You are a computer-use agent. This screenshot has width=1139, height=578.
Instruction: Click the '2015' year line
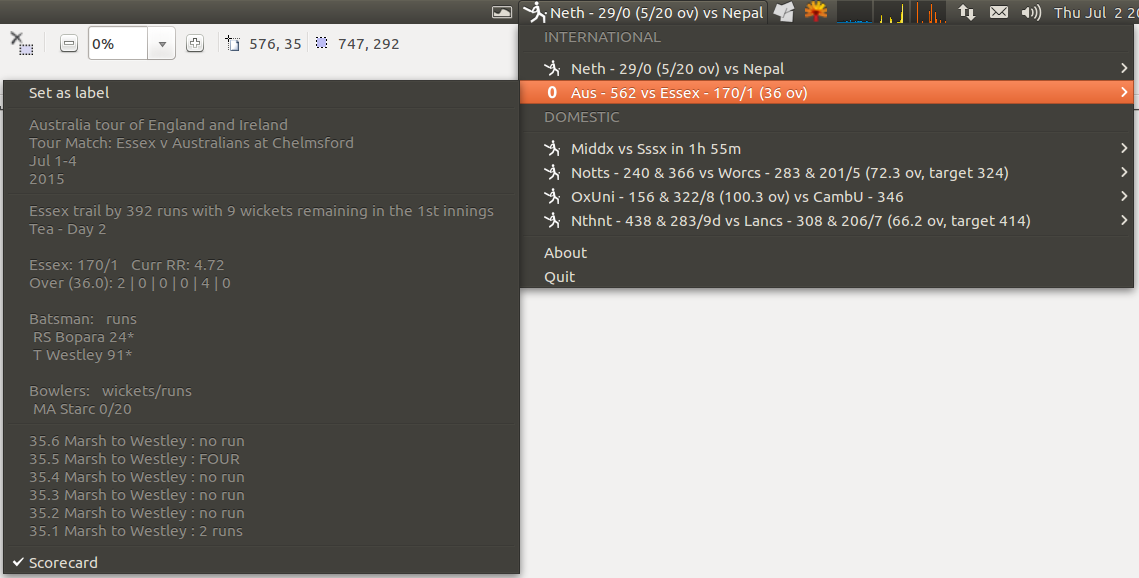pyautogui.click(x=46, y=179)
